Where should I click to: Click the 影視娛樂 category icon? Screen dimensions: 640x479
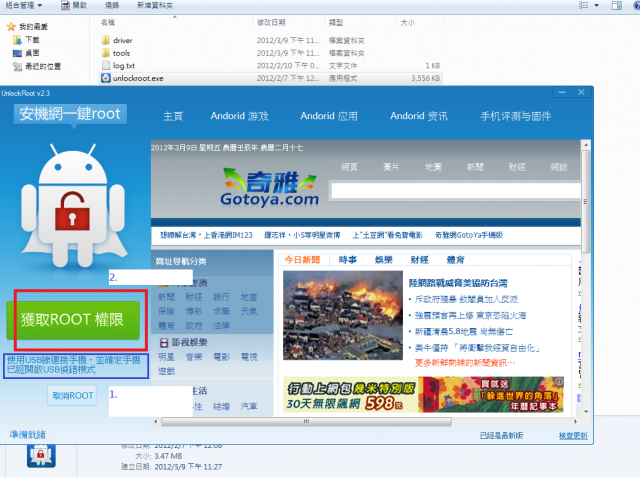pos(164,343)
